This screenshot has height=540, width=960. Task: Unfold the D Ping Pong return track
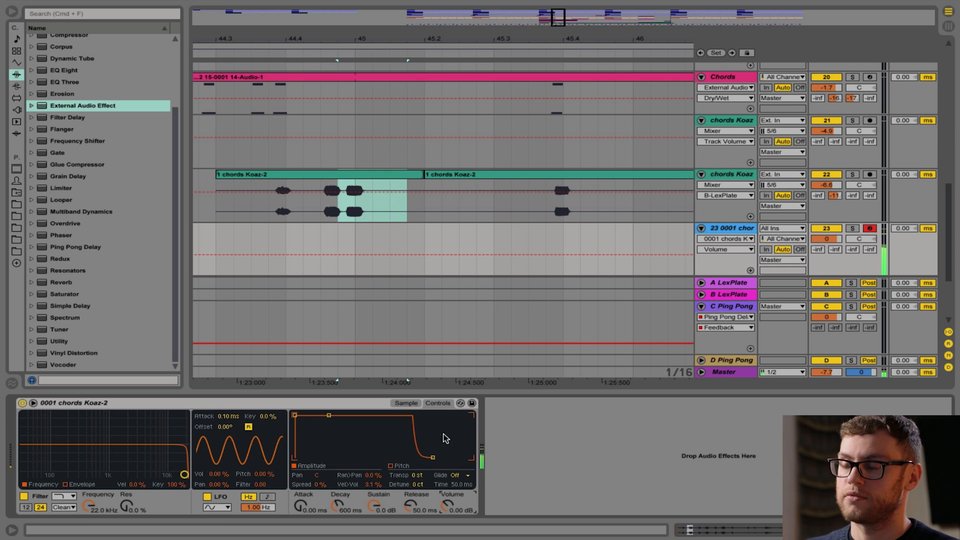[x=701, y=360]
